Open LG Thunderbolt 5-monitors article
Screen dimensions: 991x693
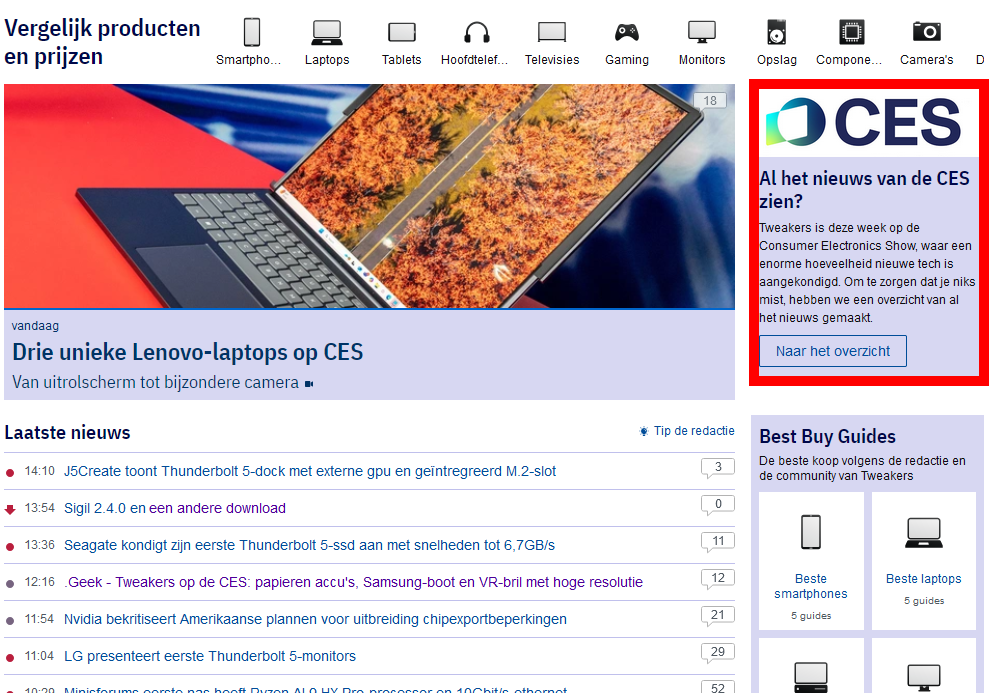pyautogui.click(x=210, y=656)
